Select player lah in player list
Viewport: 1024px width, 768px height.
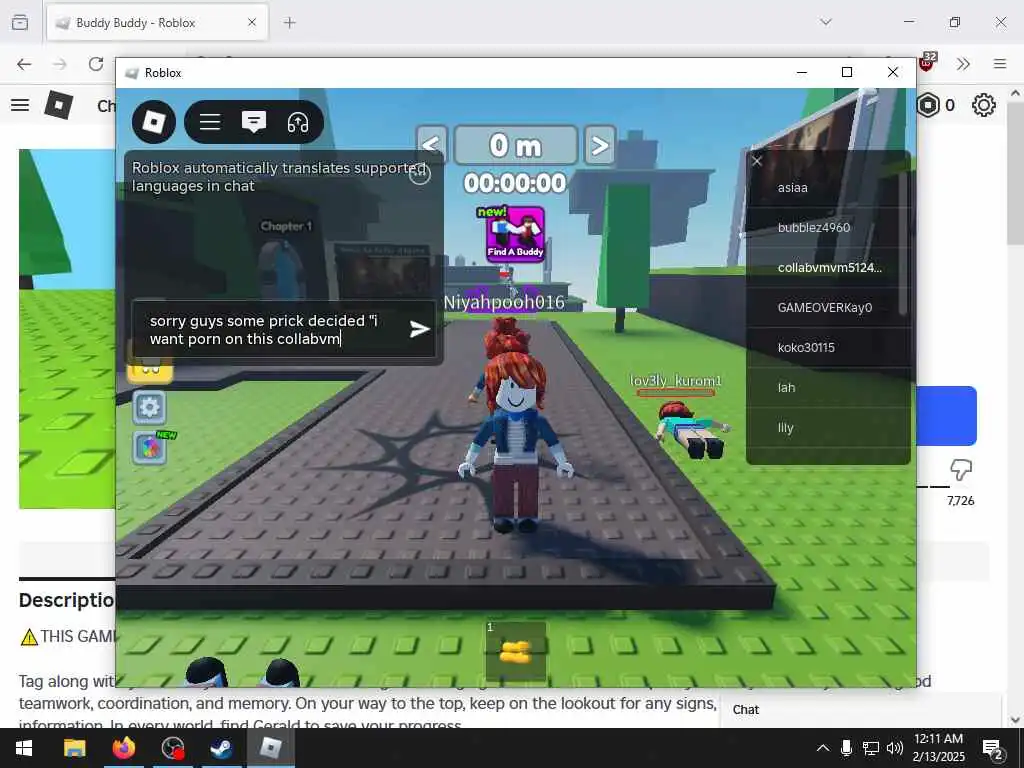(x=828, y=388)
